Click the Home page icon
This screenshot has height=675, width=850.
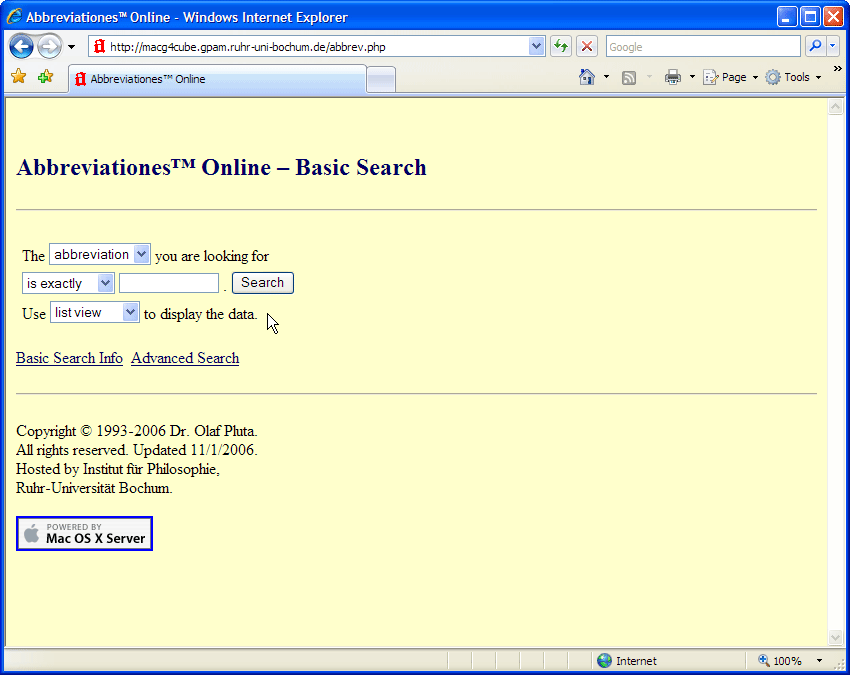[587, 78]
